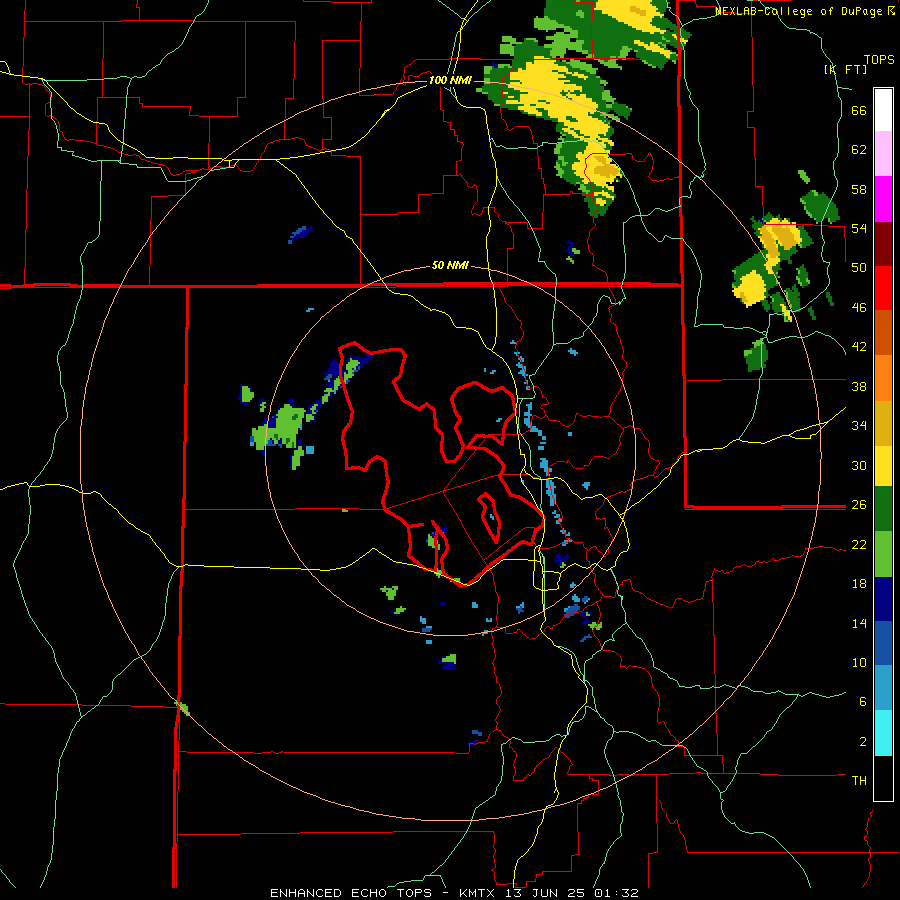Click the legend value '50'

point(859,267)
